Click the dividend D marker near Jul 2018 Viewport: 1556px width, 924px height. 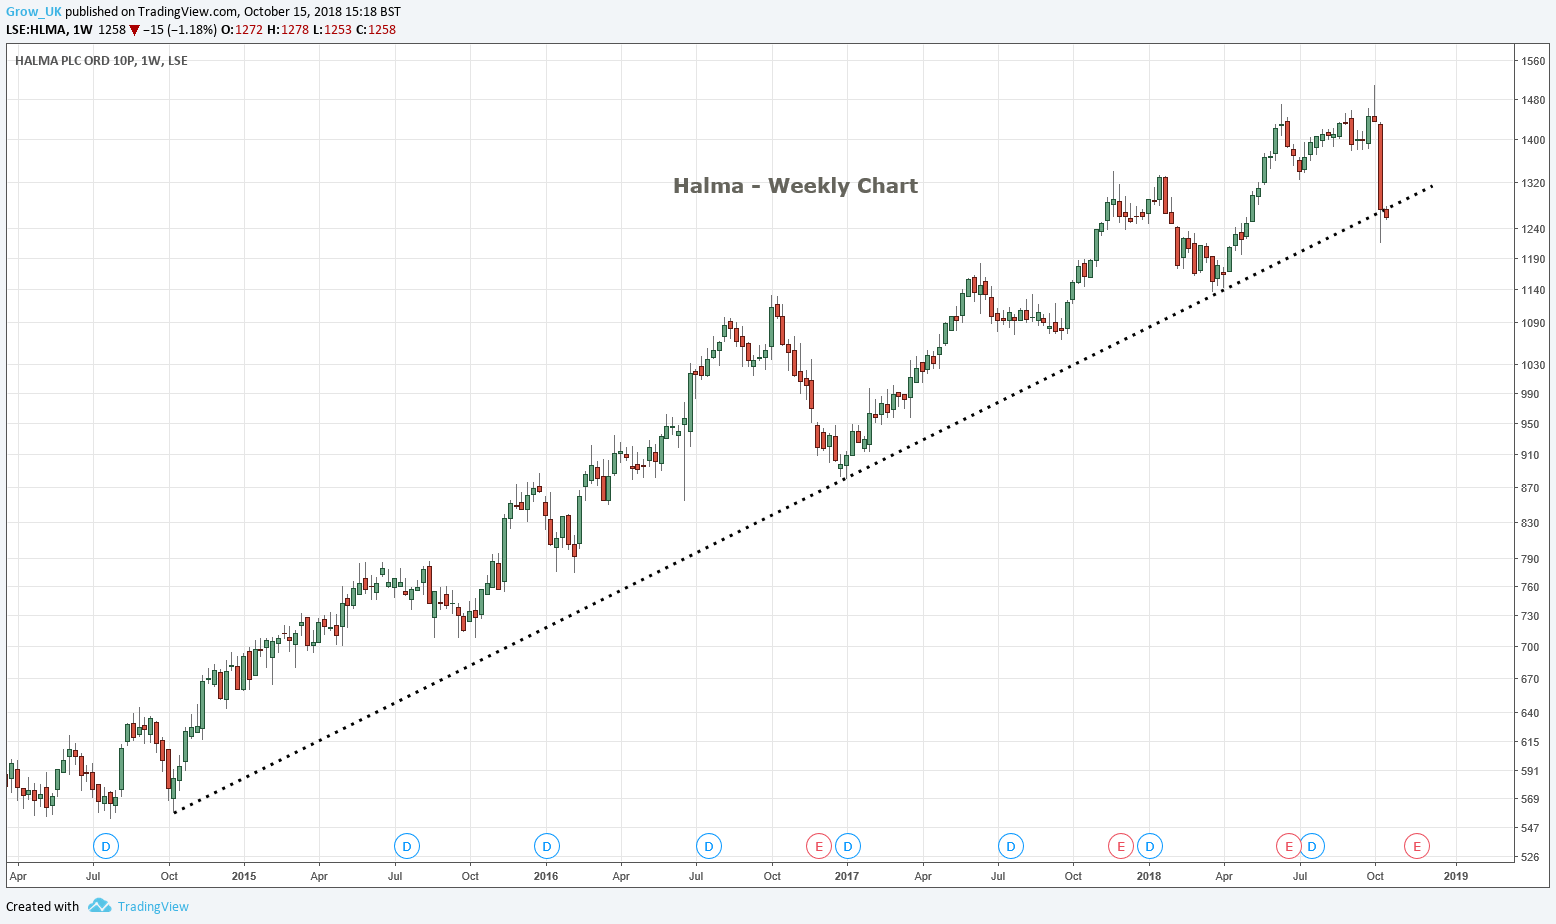(1312, 846)
